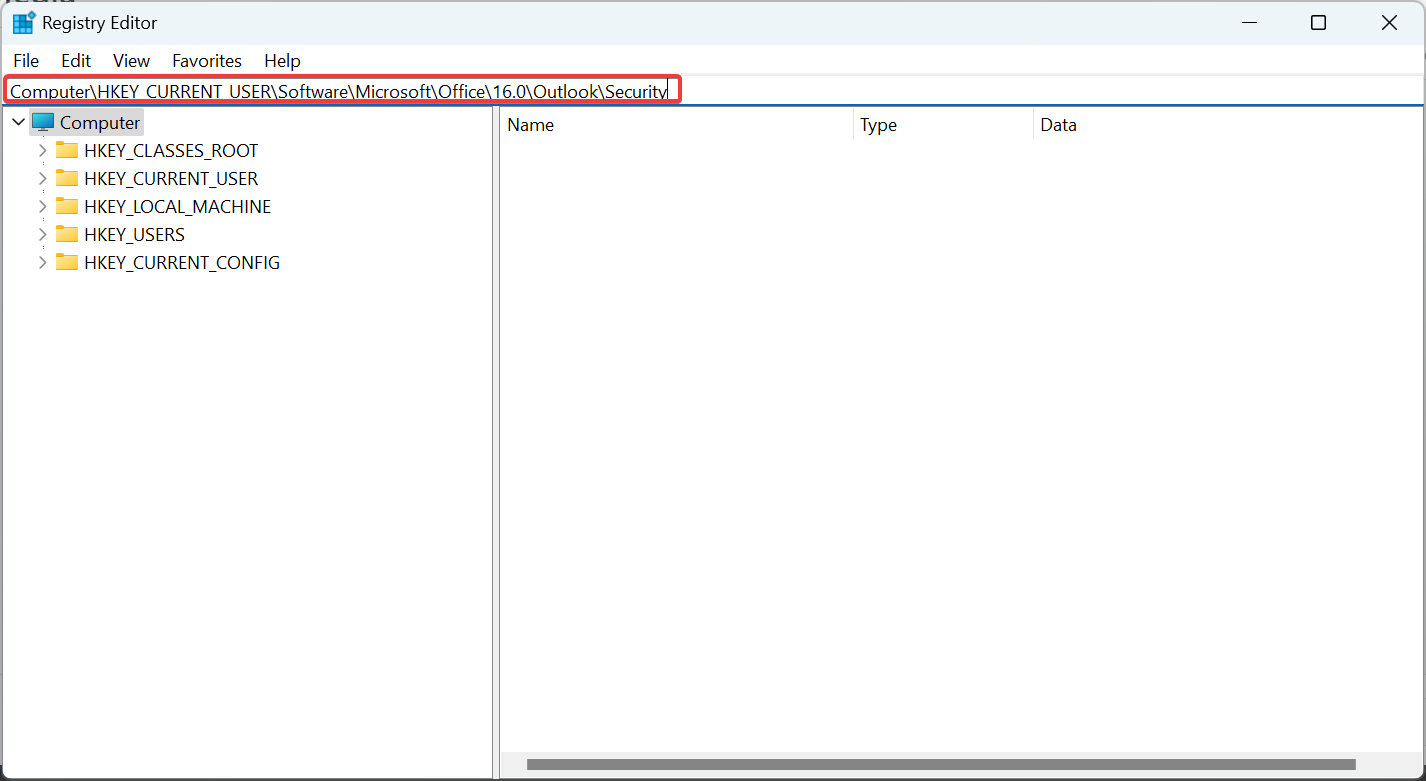
Task: Expand the HKEY_CLASSES_ROOT hive
Action: click(x=42, y=151)
